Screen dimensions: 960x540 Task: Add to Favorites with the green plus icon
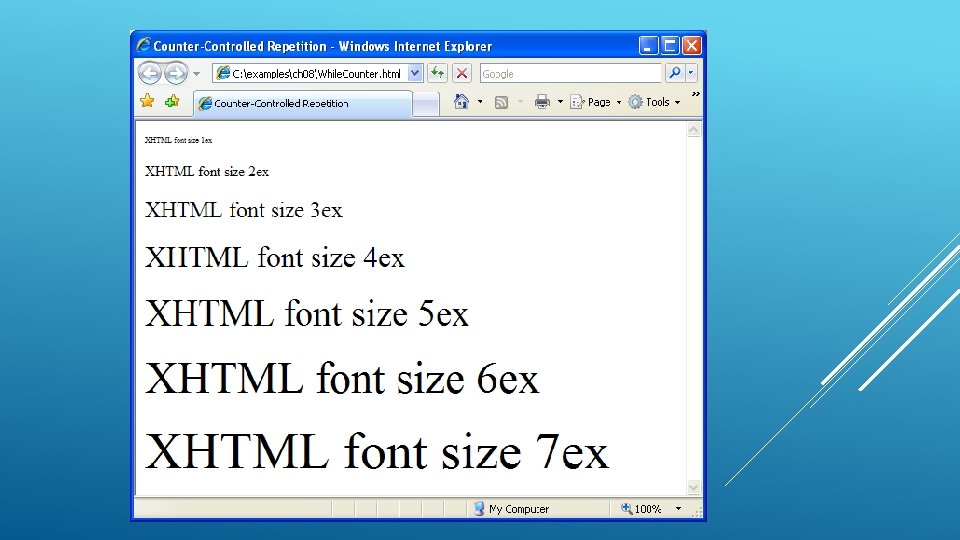pos(172,101)
